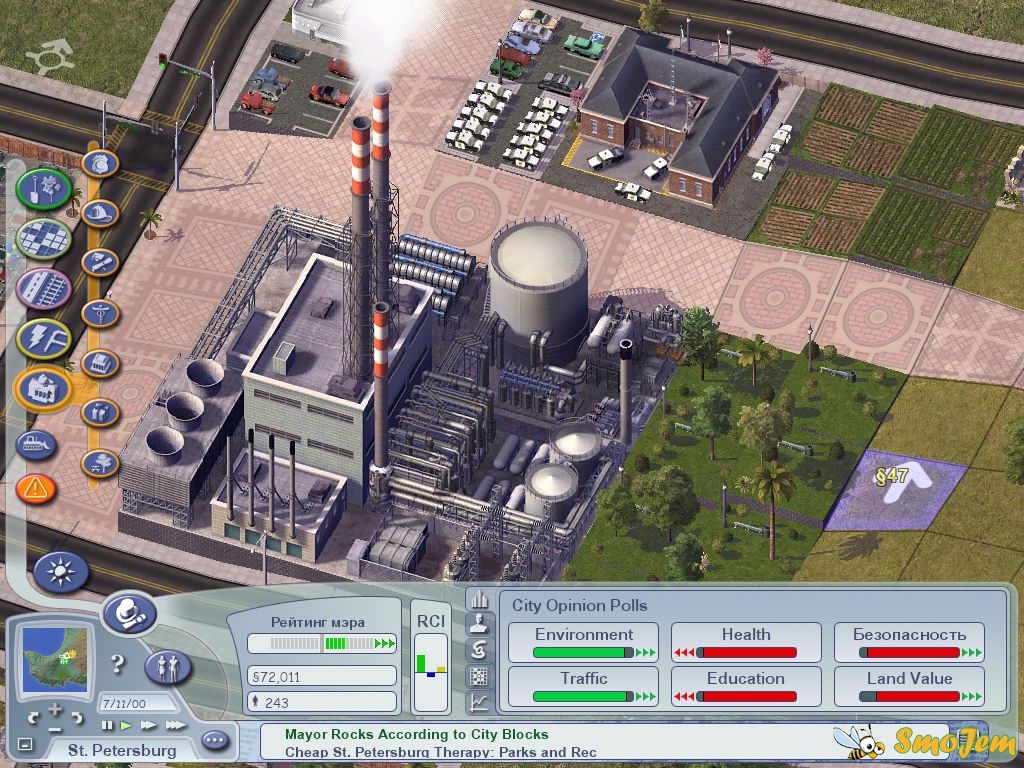This screenshot has width=1024, height=768.
Task: Open the opinion polls bar-chart tab
Action: point(479,600)
